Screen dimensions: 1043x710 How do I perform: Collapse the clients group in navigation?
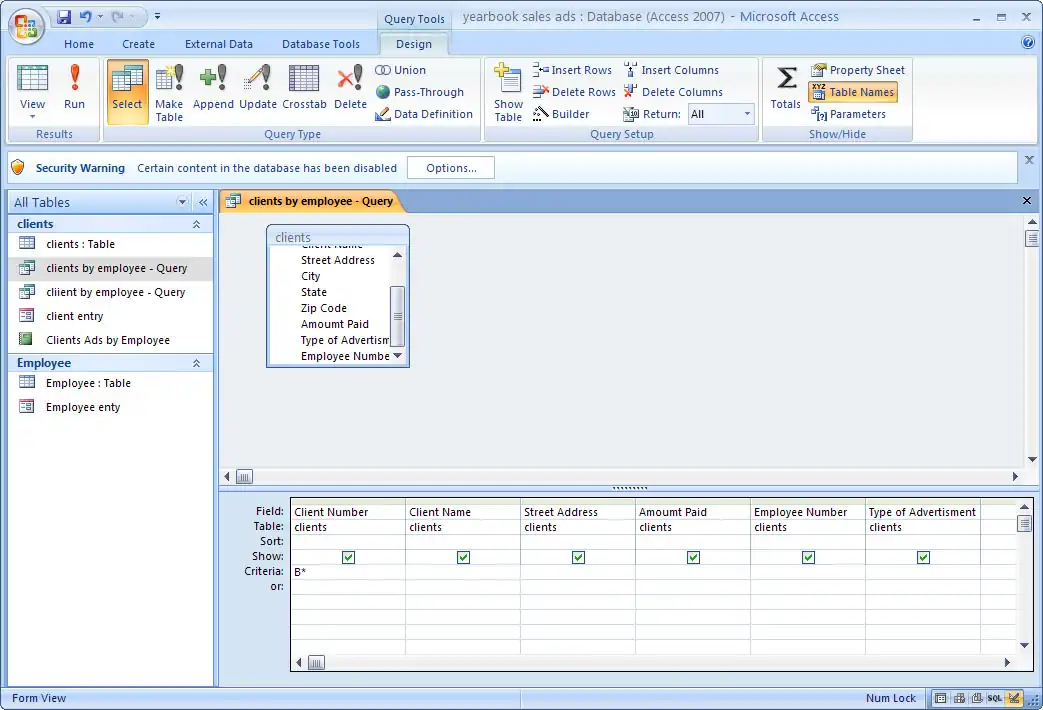coord(196,225)
